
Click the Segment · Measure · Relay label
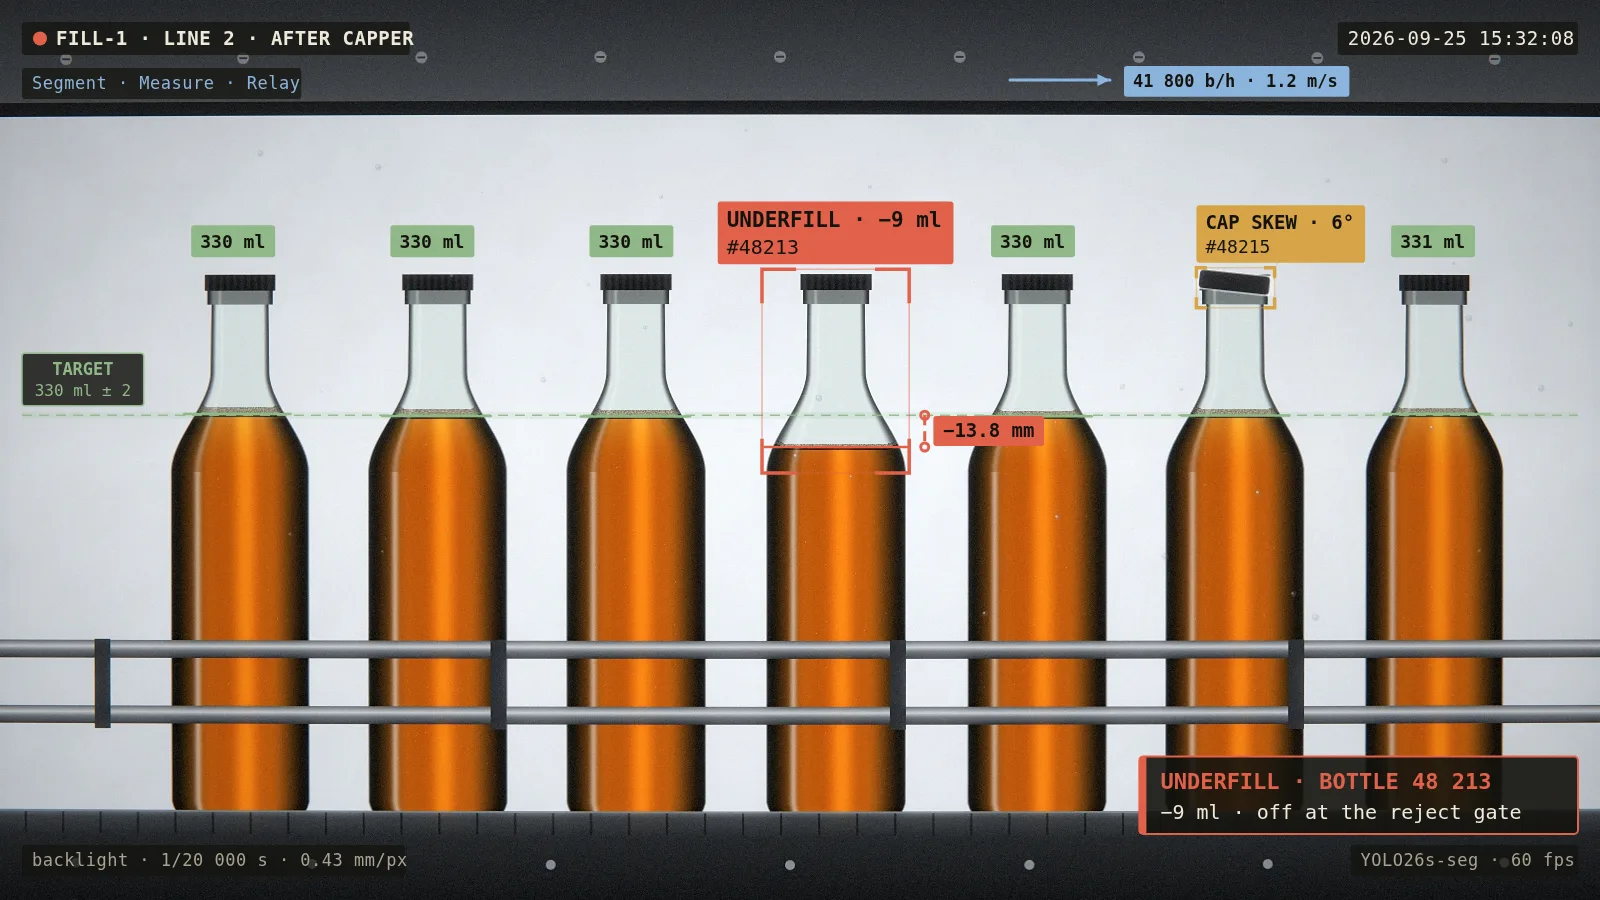pos(165,83)
